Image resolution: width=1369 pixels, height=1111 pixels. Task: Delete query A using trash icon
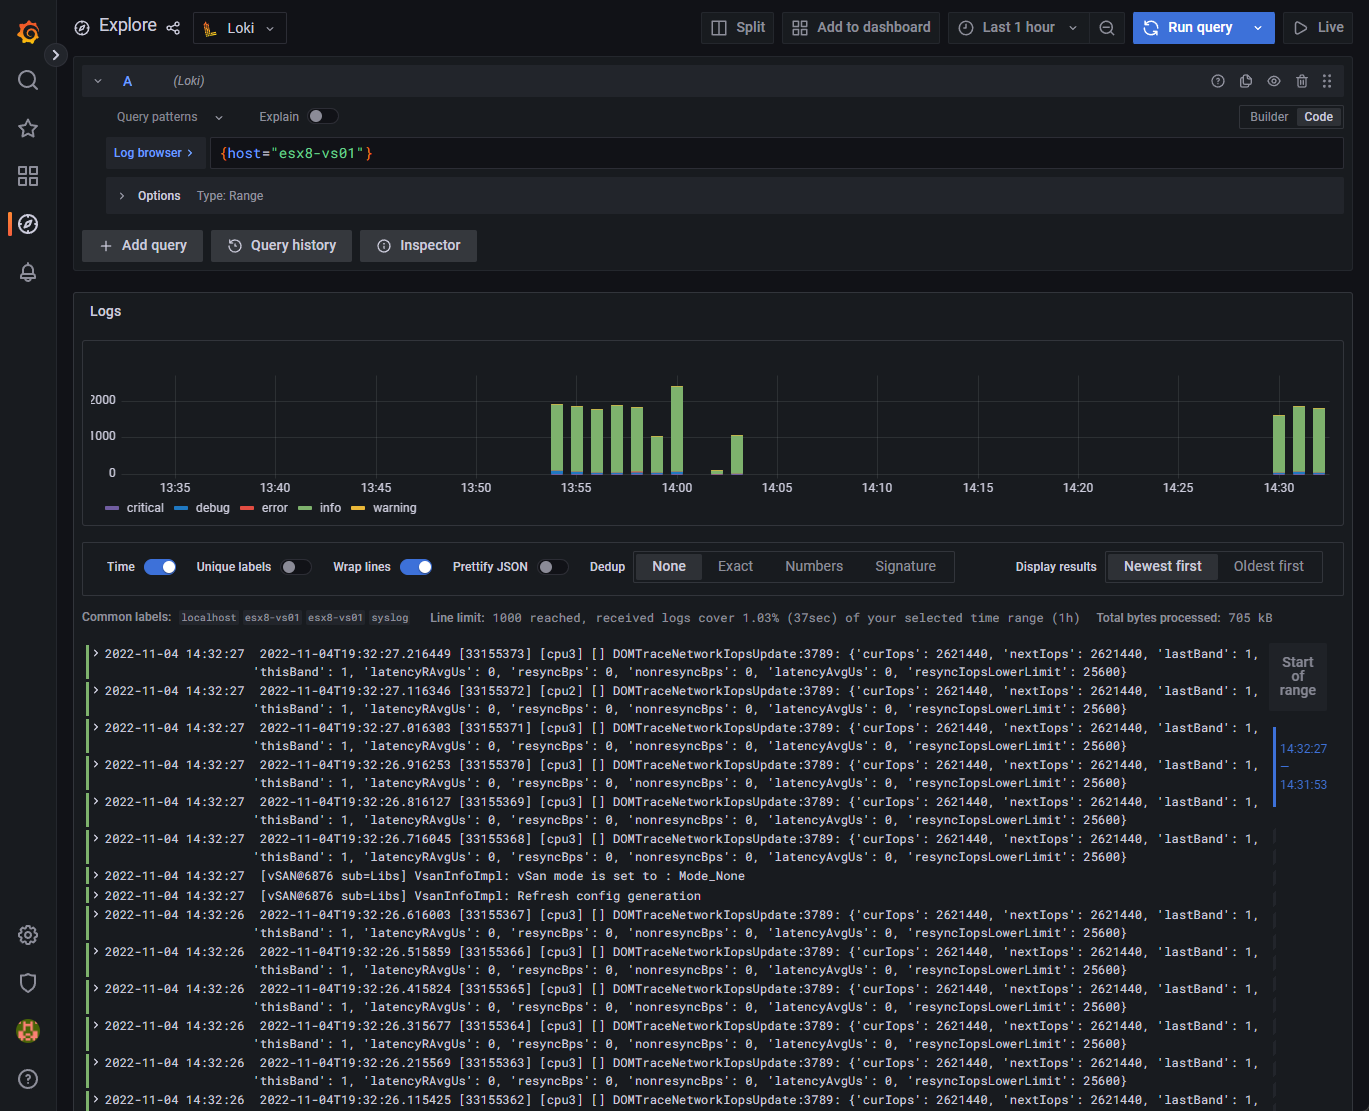pyautogui.click(x=1301, y=81)
